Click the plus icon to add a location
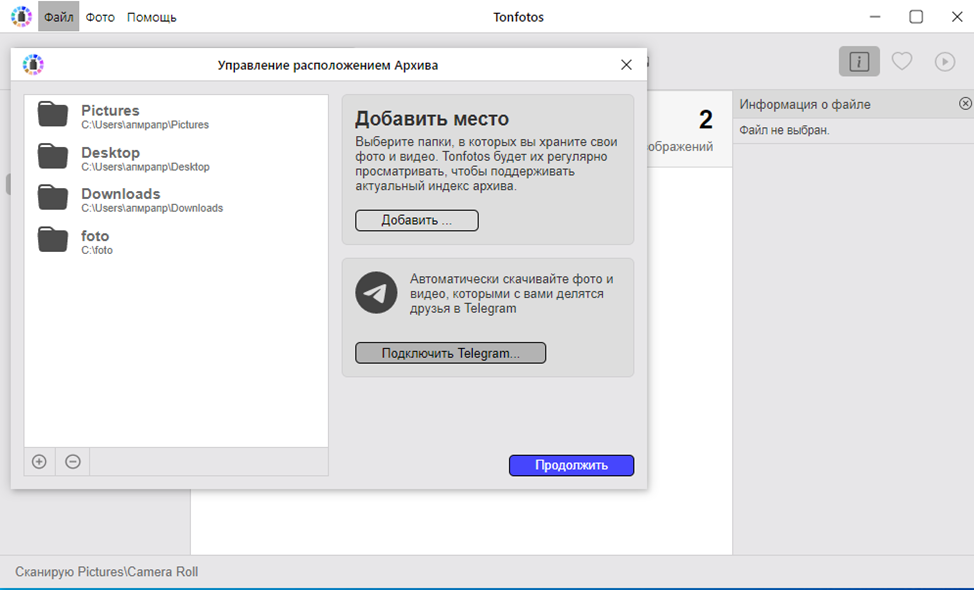 [x=39, y=461]
